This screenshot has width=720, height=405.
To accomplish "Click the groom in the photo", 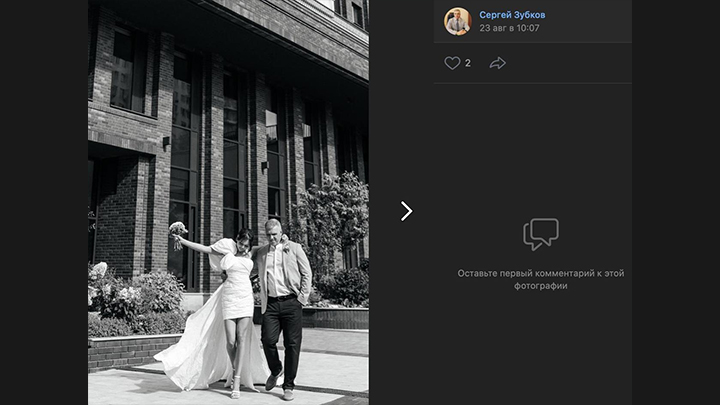I will pyautogui.click(x=280, y=300).
